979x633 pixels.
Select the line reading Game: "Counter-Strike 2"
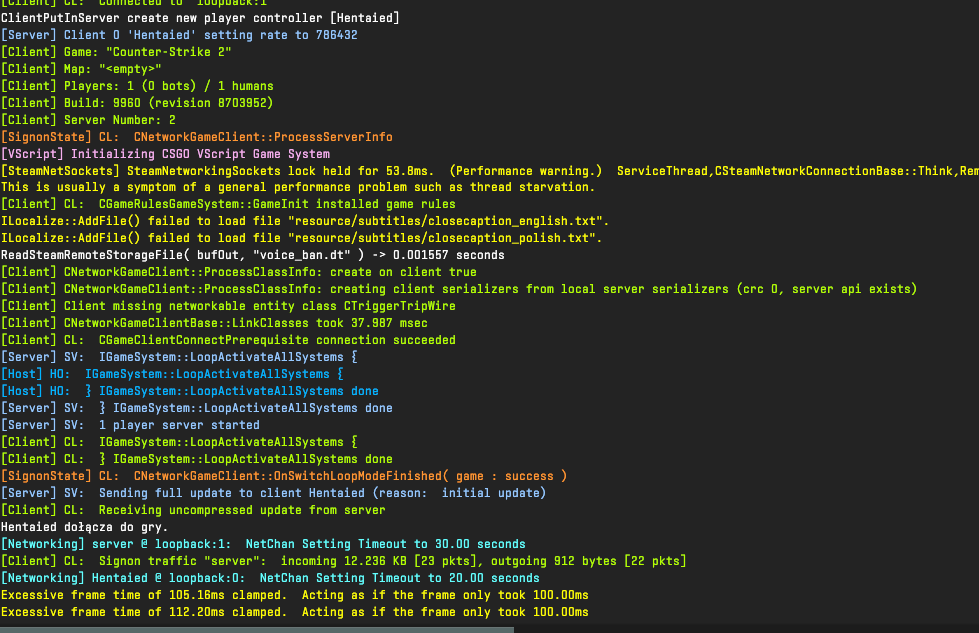tap(116, 52)
